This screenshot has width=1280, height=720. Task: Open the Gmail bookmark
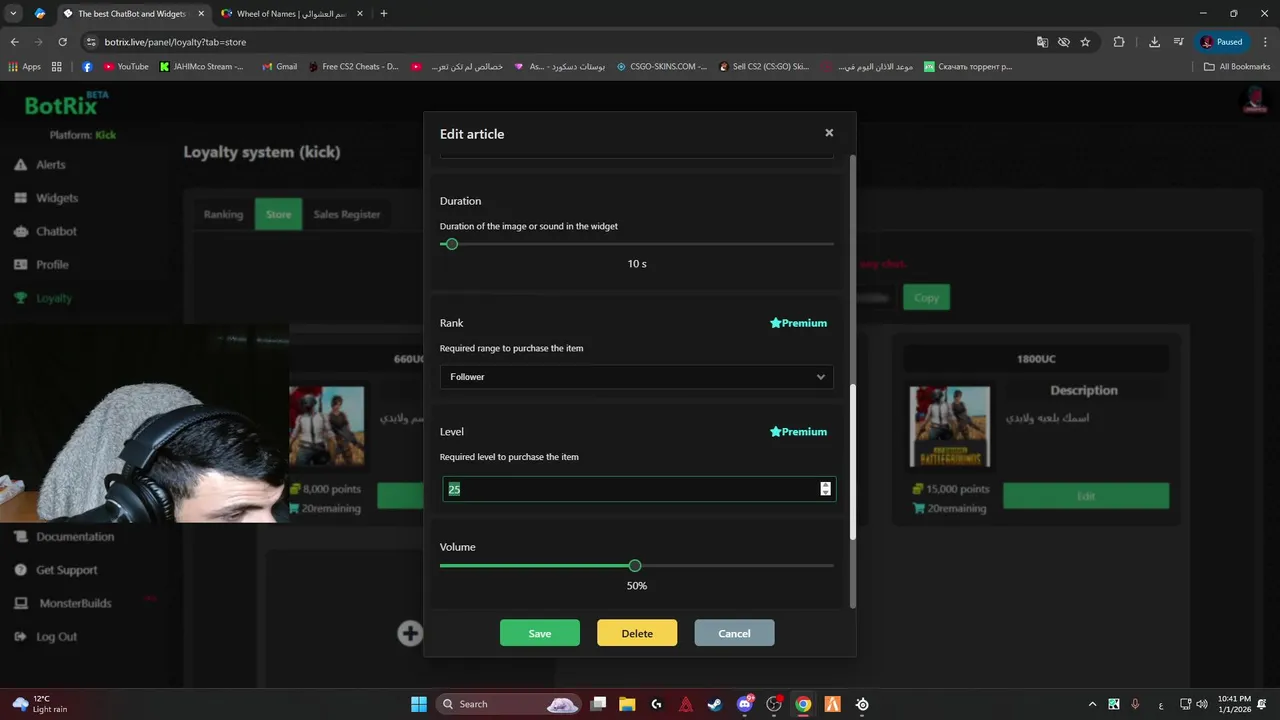point(279,67)
